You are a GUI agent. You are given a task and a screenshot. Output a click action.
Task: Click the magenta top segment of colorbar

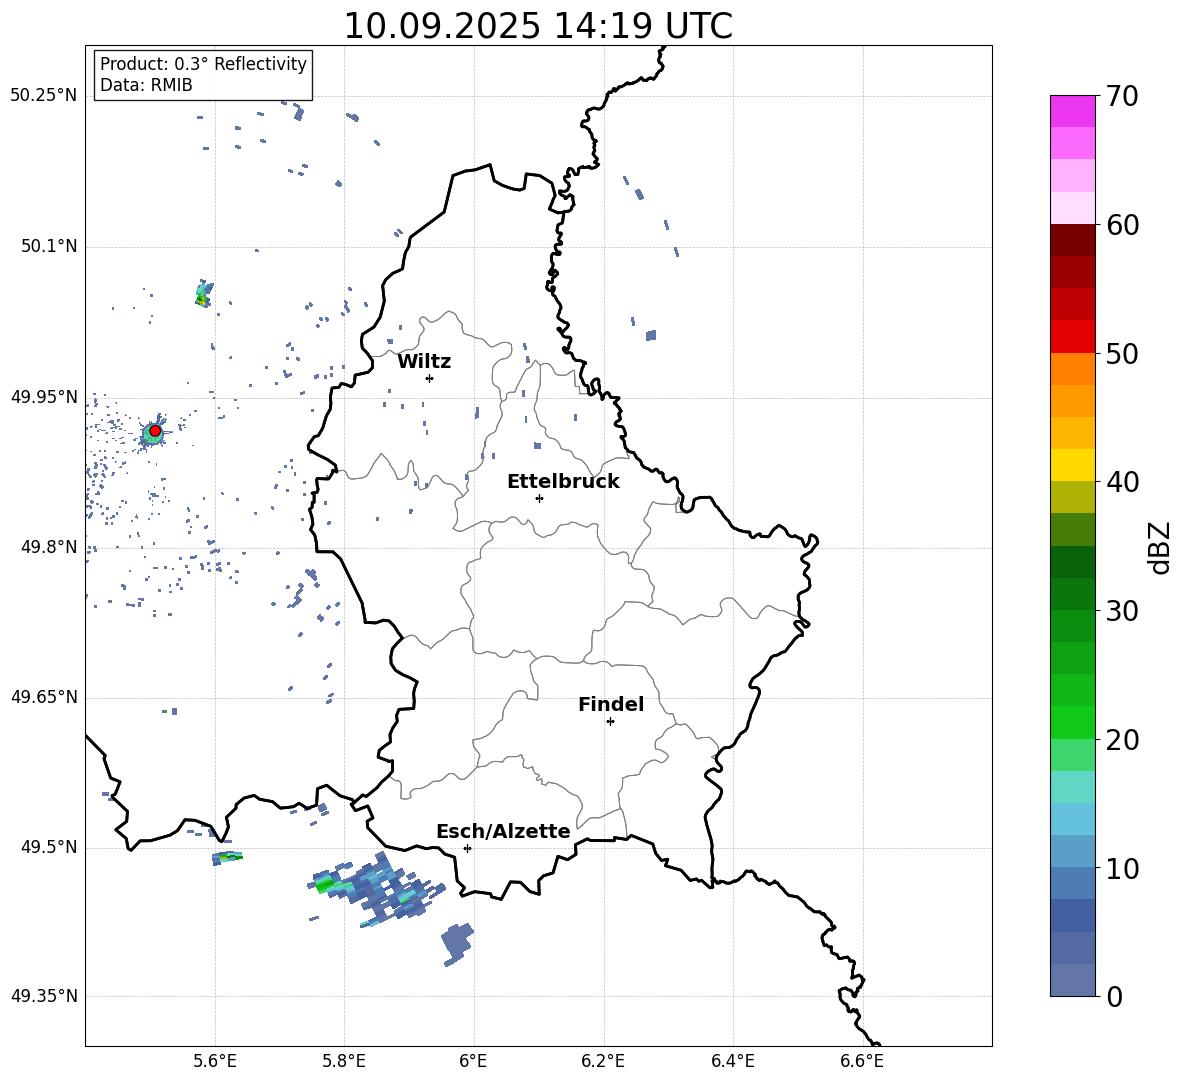click(1073, 111)
